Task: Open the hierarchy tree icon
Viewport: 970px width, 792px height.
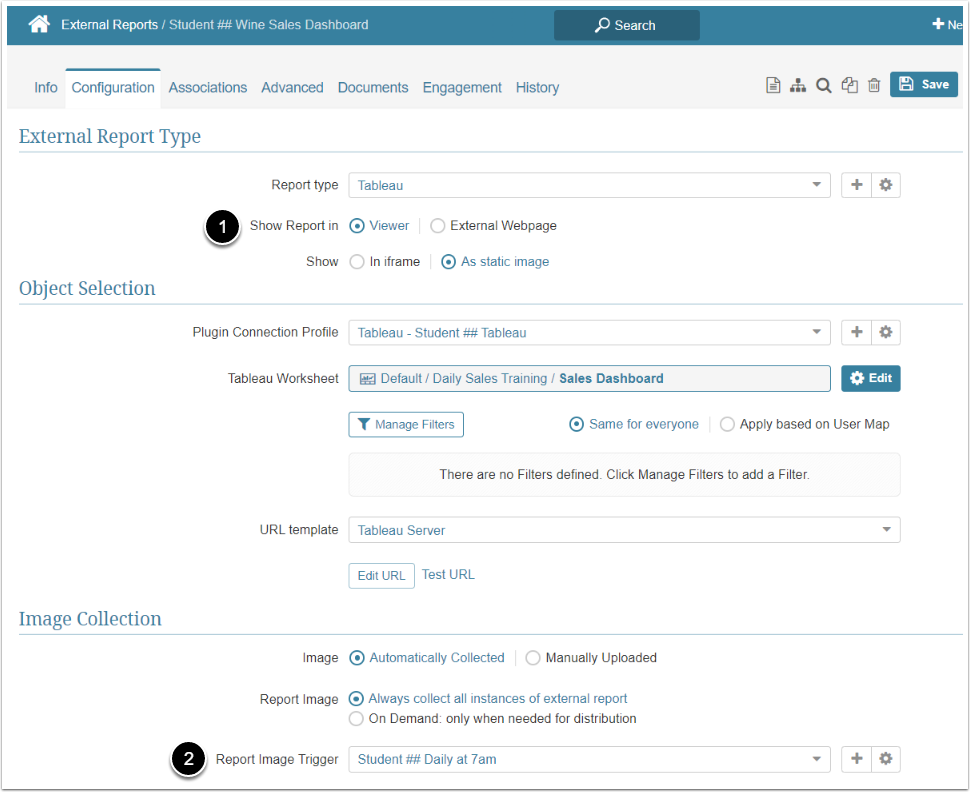Action: (x=798, y=86)
